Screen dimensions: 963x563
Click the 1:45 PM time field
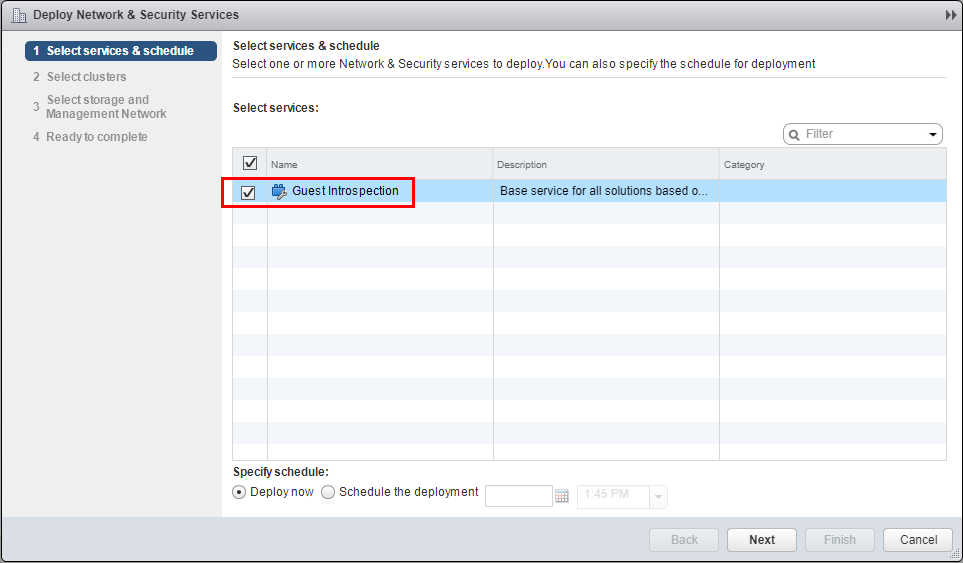(613, 496)
